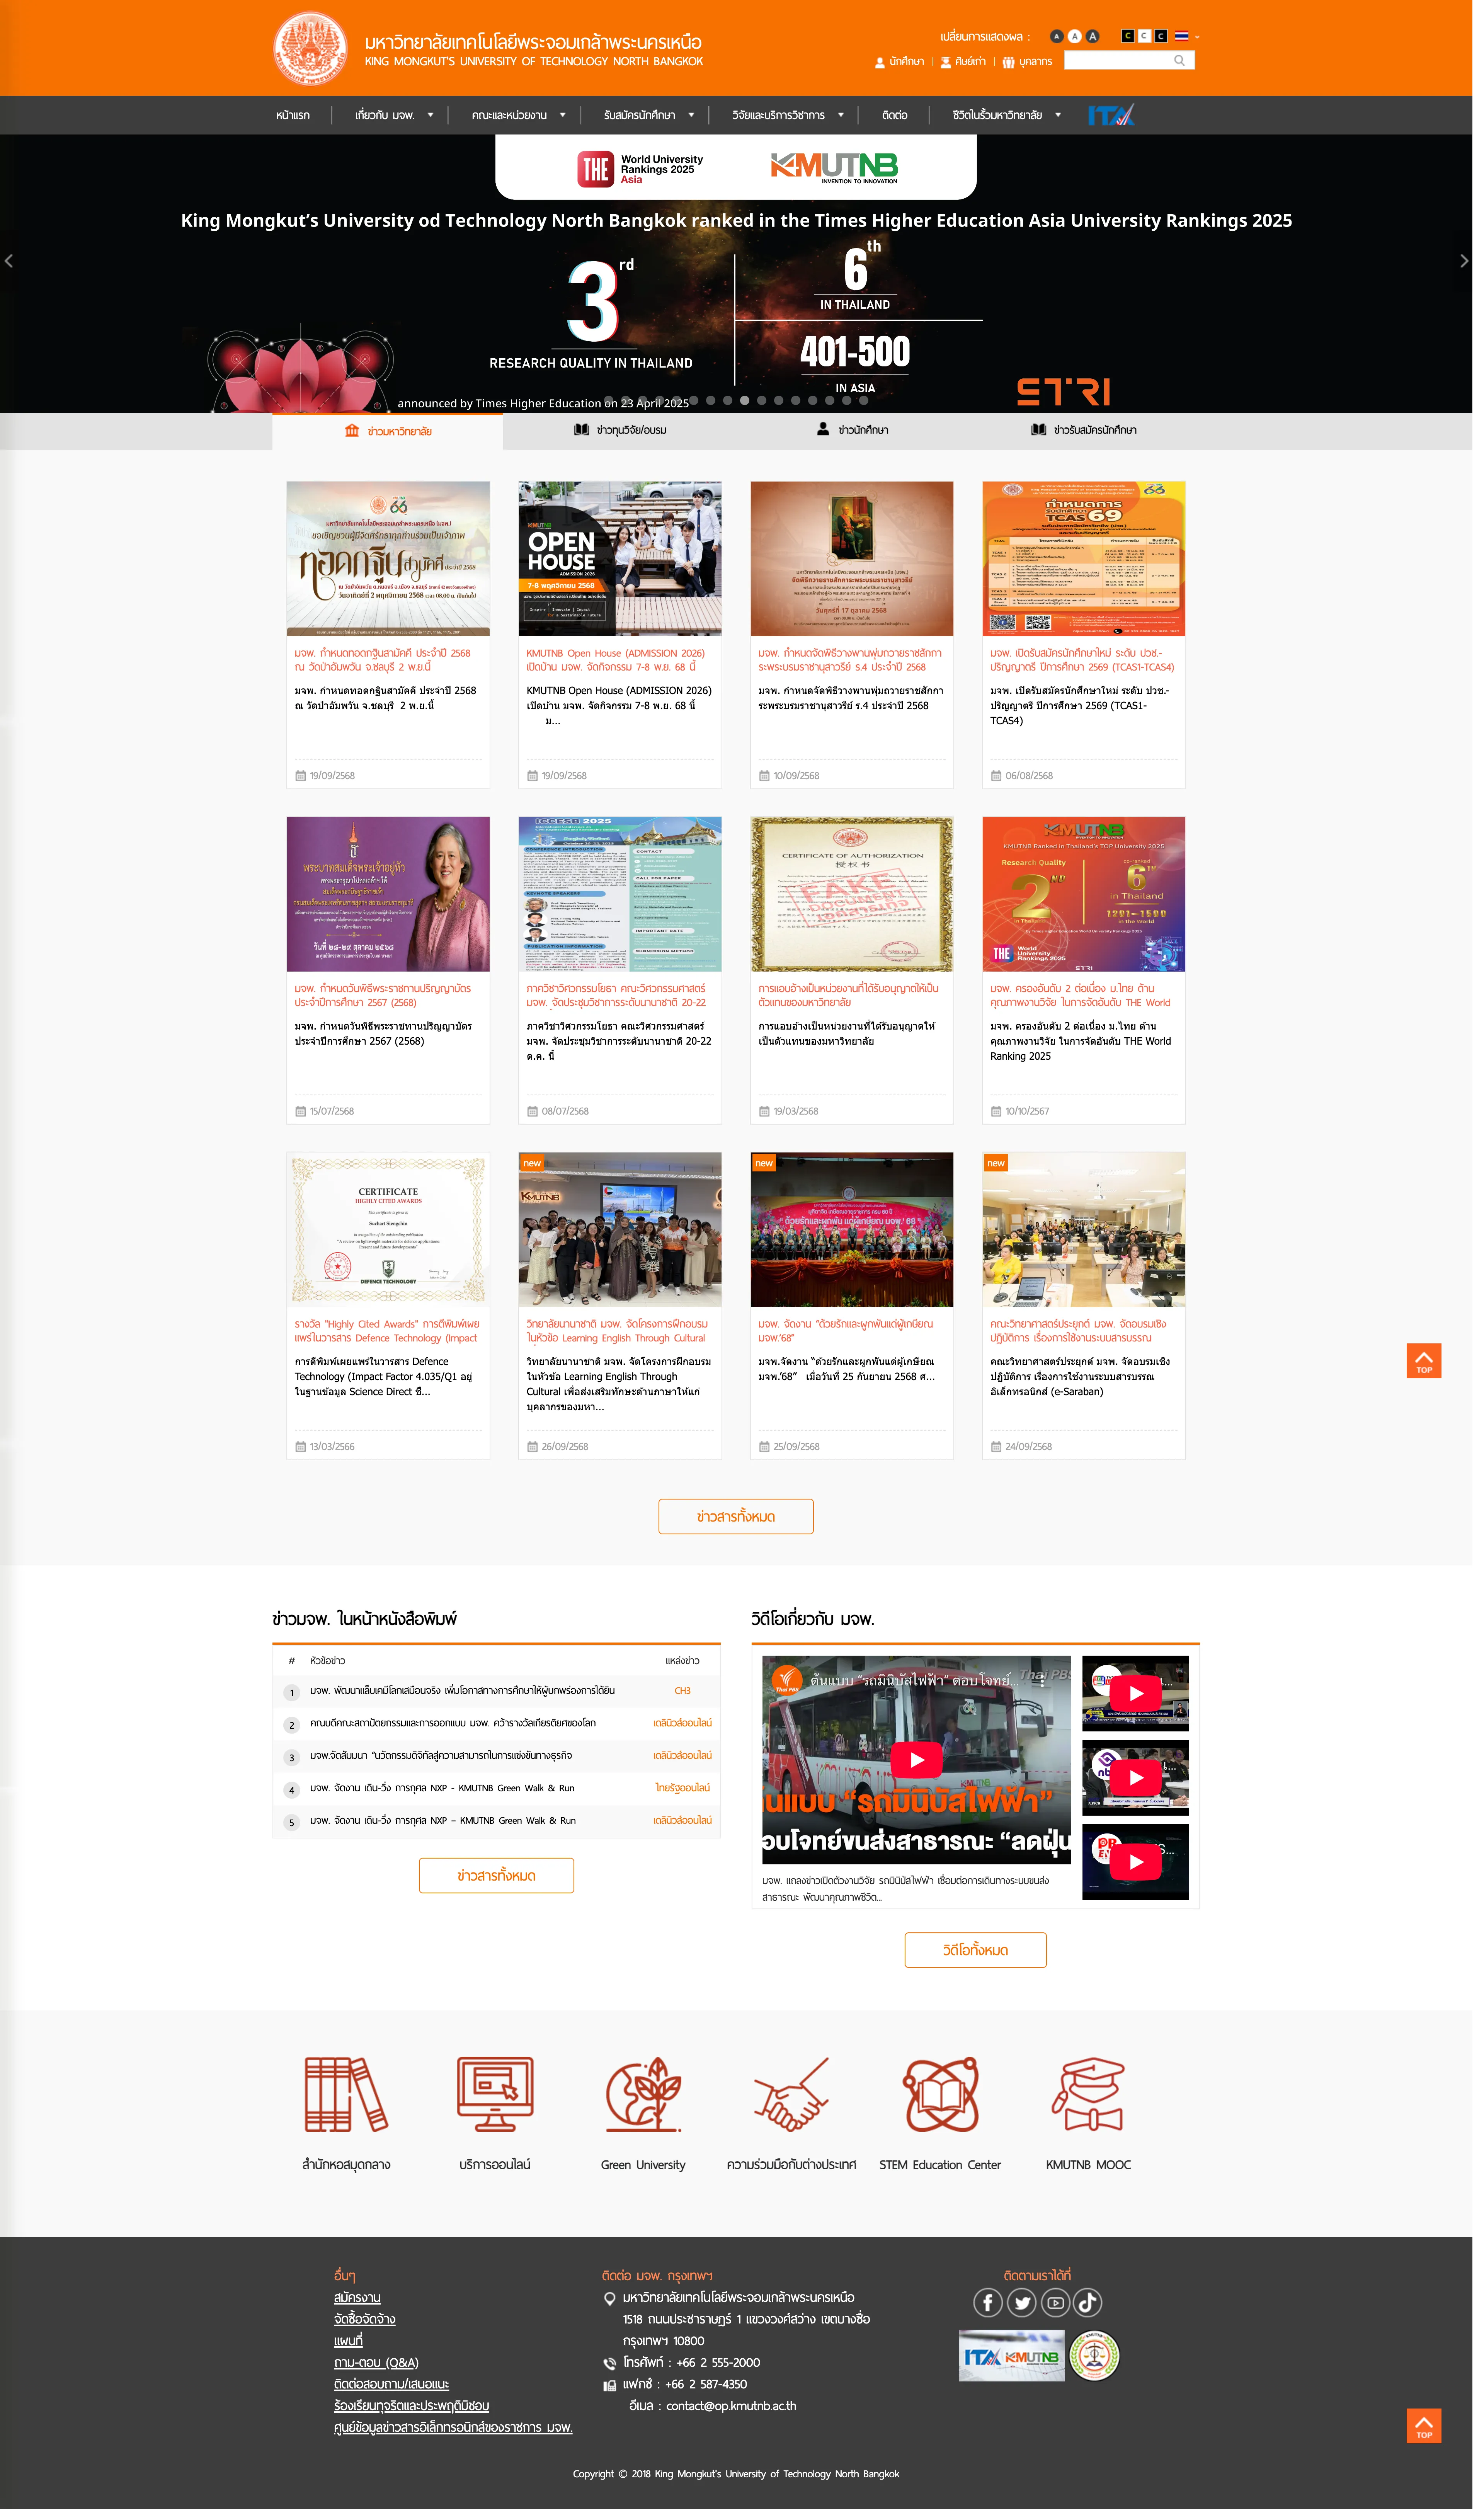1484x2509 pixels.
Task: Open Highly Cited Awards news headline
Action: (386, 1331)
